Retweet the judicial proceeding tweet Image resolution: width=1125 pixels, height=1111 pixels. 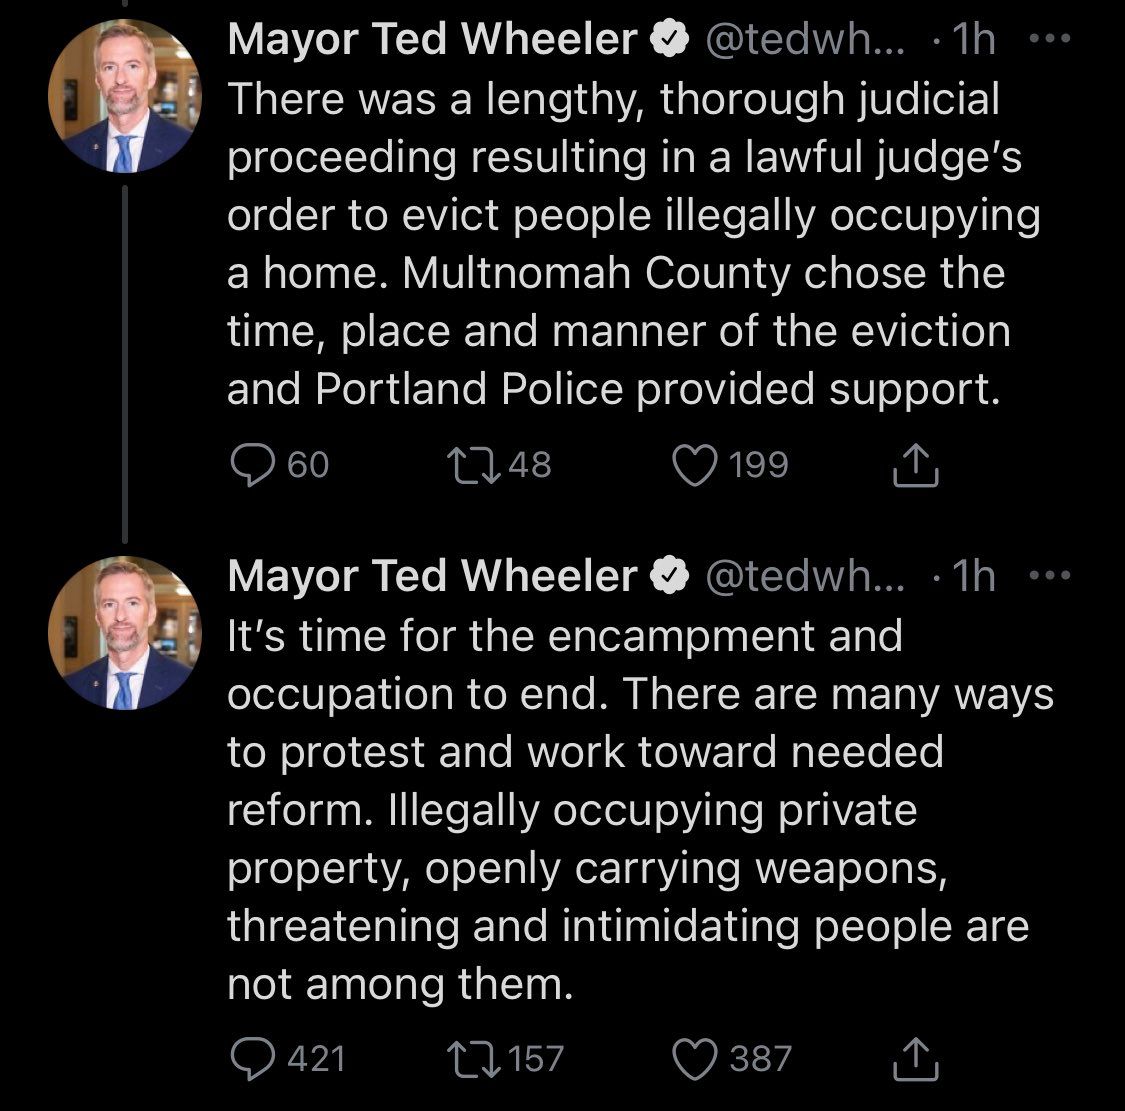pos(472,465)
